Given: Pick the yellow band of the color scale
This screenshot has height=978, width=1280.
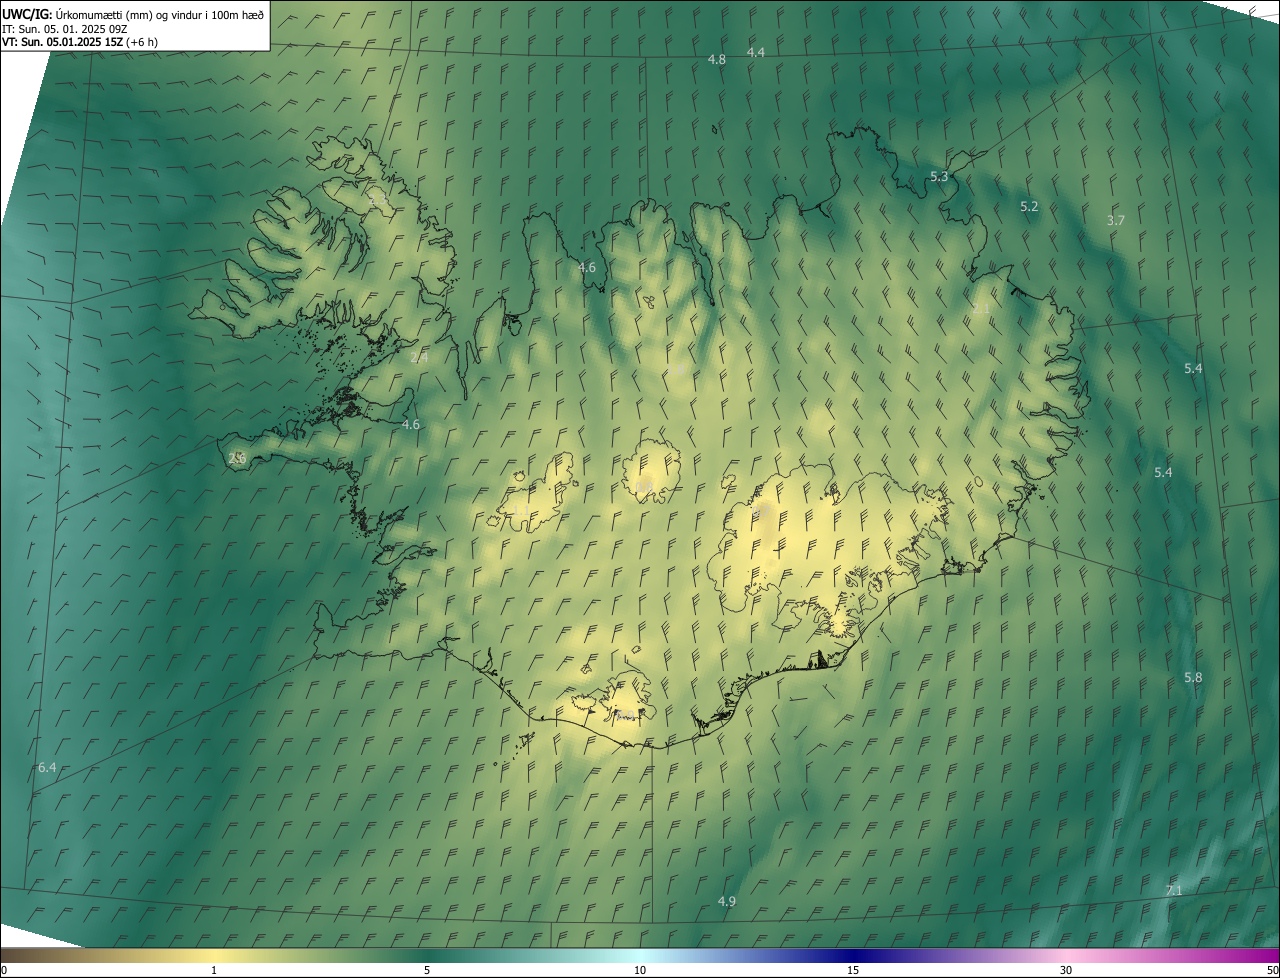Looking at the screenshot, I should [215, 956].
